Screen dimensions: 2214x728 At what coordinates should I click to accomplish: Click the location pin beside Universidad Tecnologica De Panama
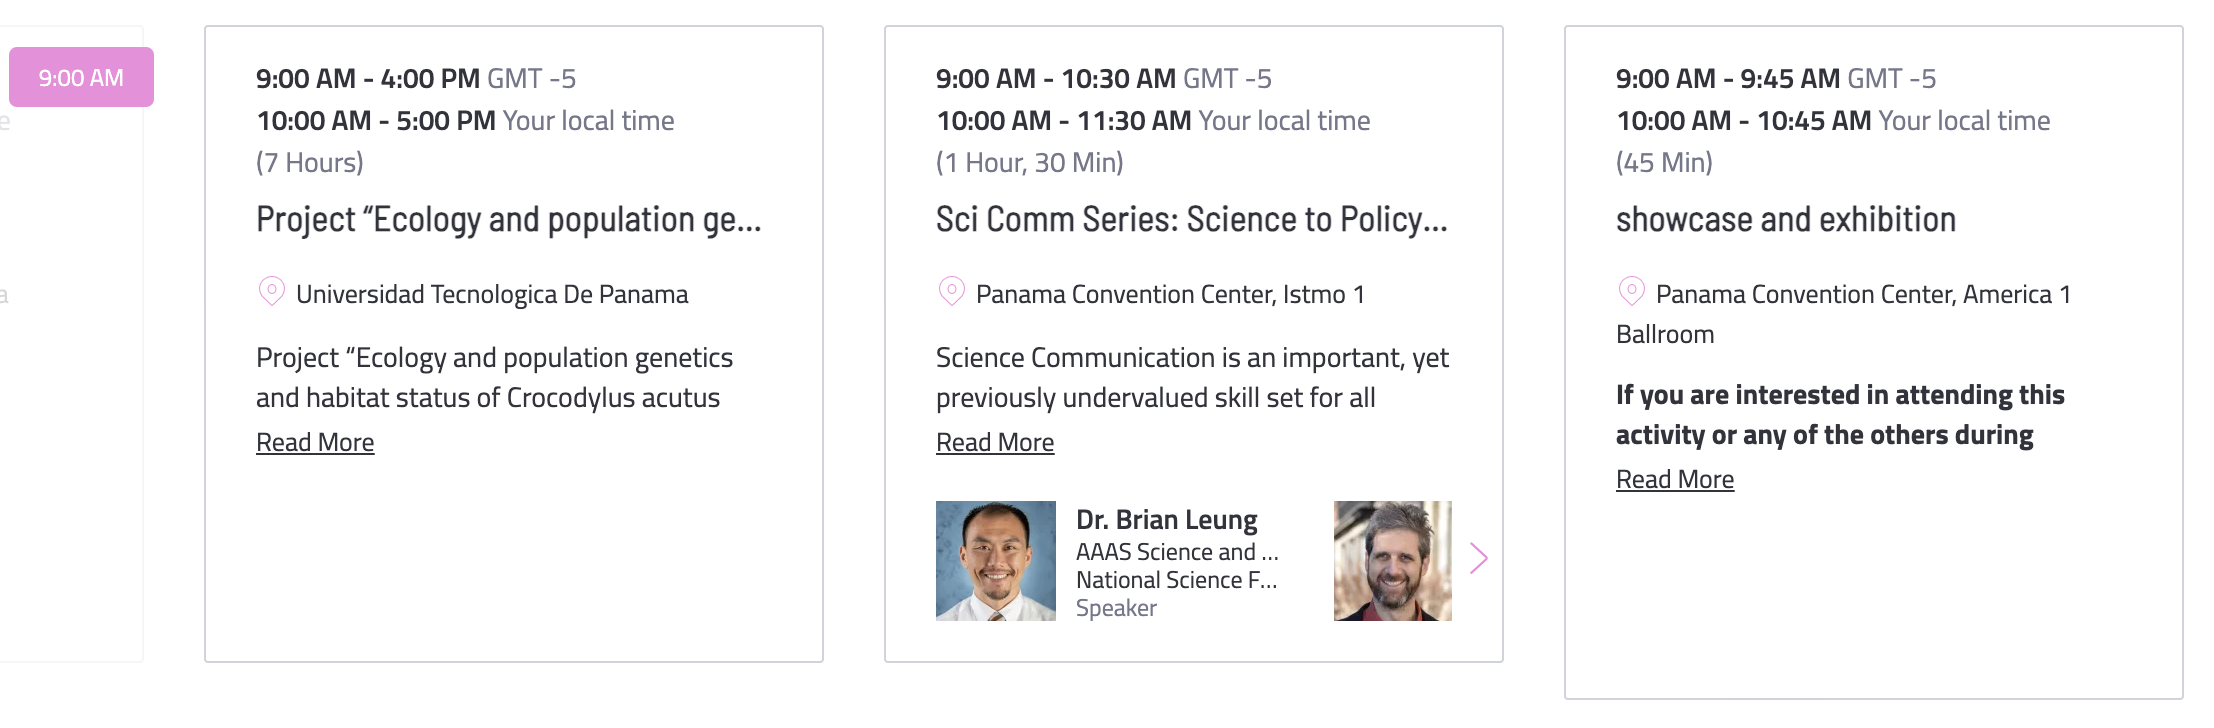click(271, 291)
